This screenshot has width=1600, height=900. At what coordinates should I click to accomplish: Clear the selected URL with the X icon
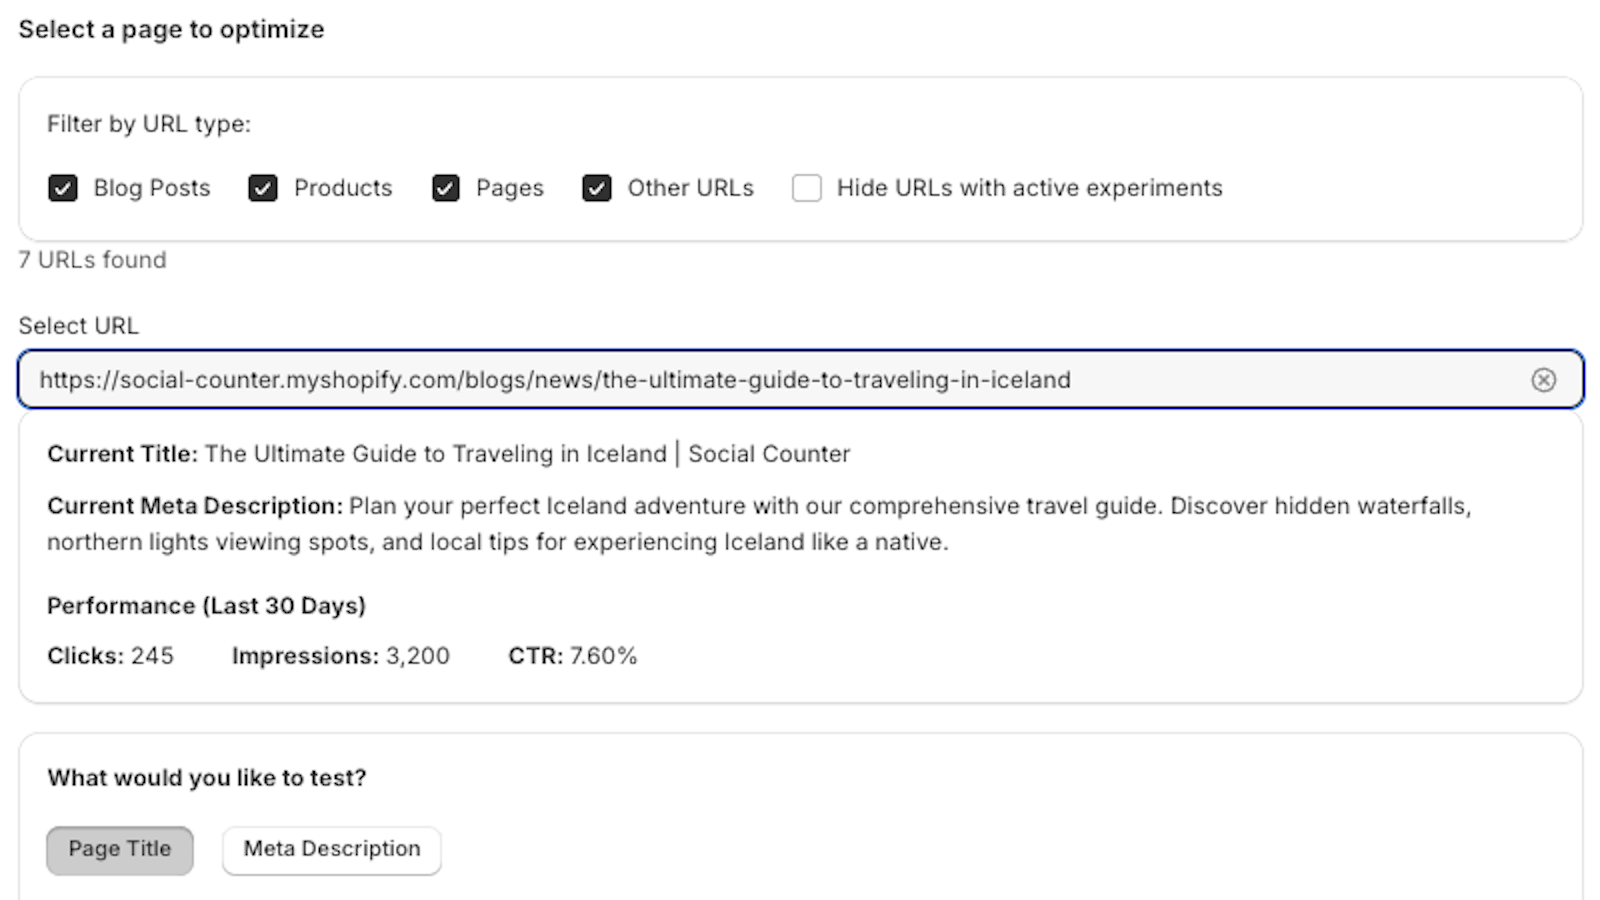(x=1543, y=380)
